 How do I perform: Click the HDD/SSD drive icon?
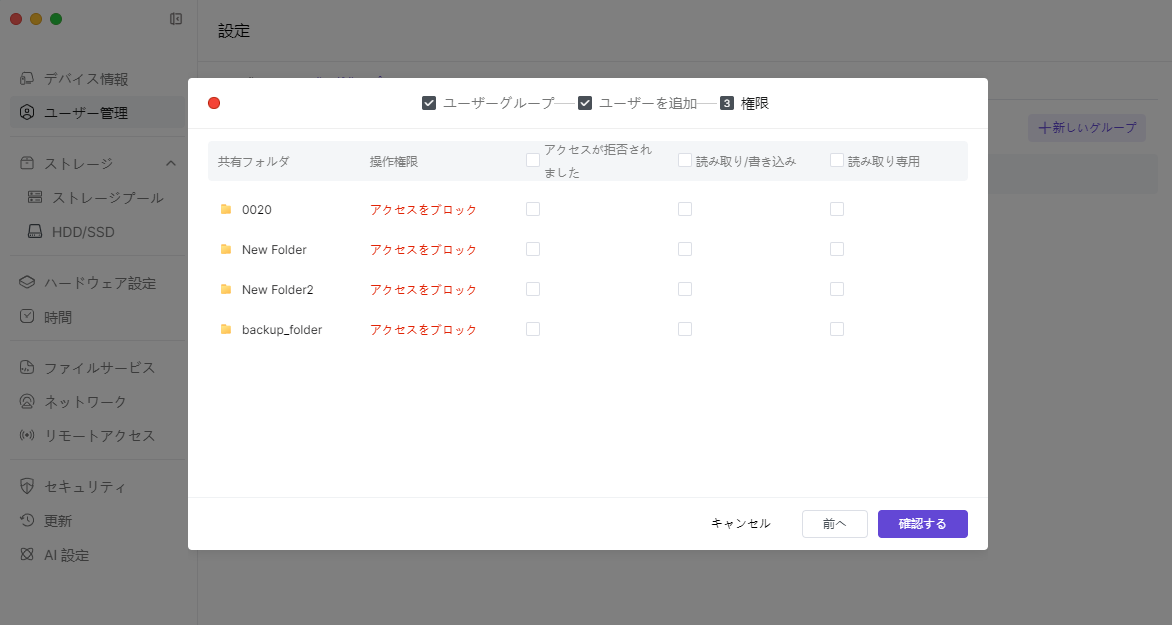[x=35, y=232]
